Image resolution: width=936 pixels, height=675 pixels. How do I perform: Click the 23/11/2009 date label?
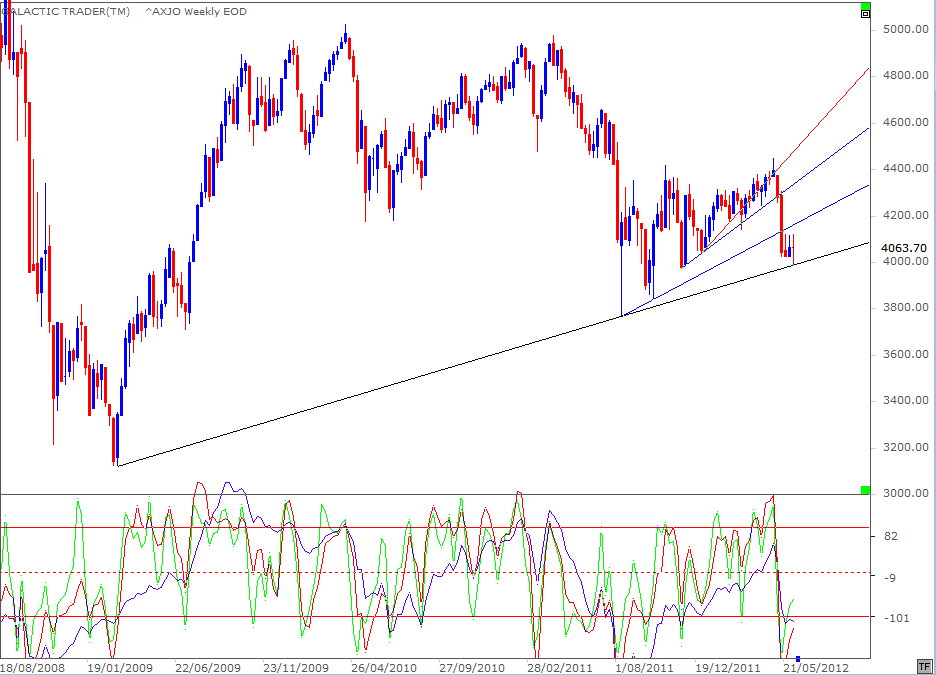(296, 668)
